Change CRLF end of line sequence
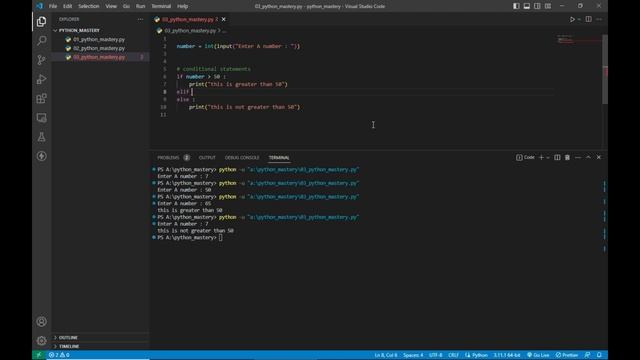 click(453, 355)
